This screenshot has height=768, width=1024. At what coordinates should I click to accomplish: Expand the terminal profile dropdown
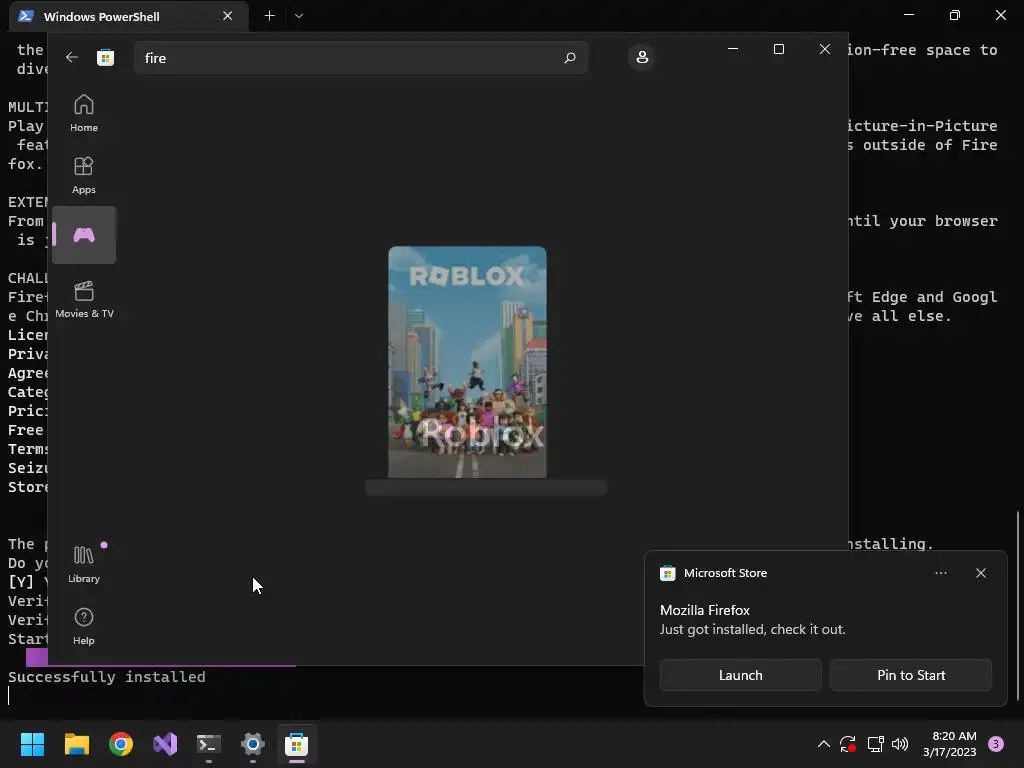tap(298, 16)
